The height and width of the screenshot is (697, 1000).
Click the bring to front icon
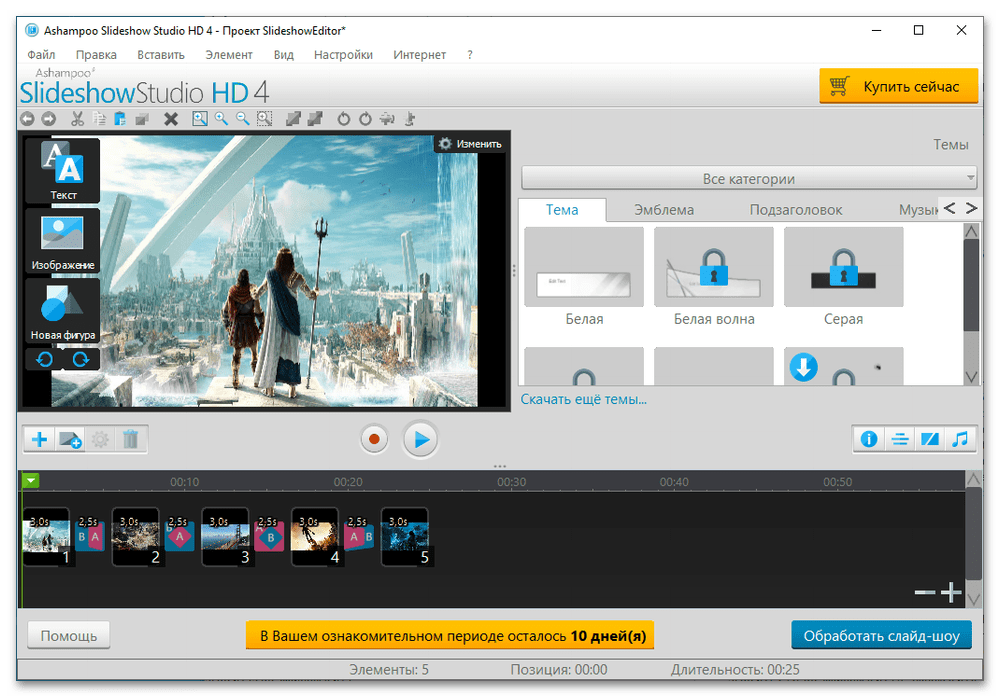pyautogui.click(x=293, y=119)
